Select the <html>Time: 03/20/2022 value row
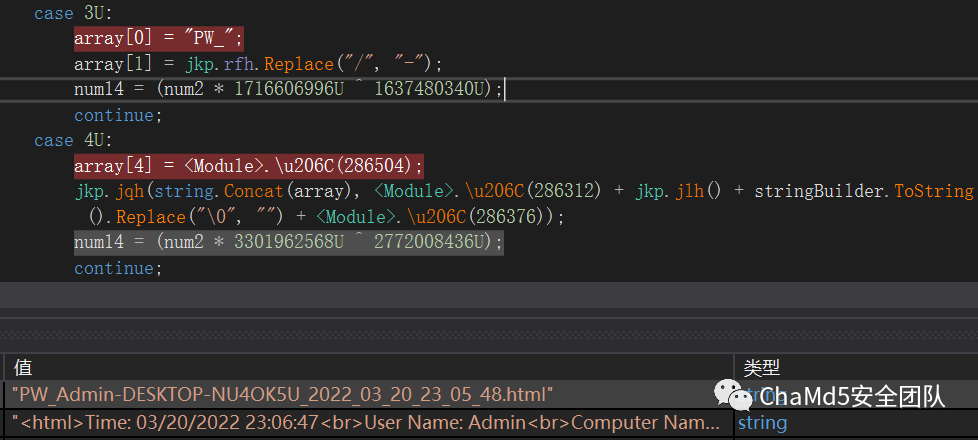Viewport: 978px width, 440px height. point(368,423)
